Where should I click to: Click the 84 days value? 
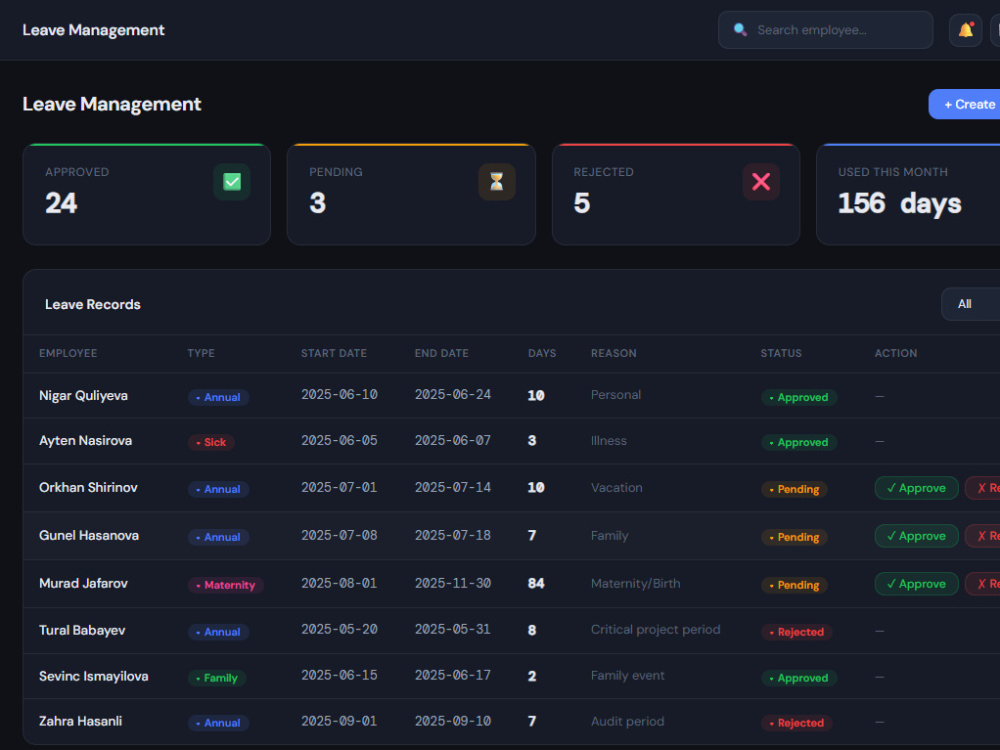coord(536,583)
